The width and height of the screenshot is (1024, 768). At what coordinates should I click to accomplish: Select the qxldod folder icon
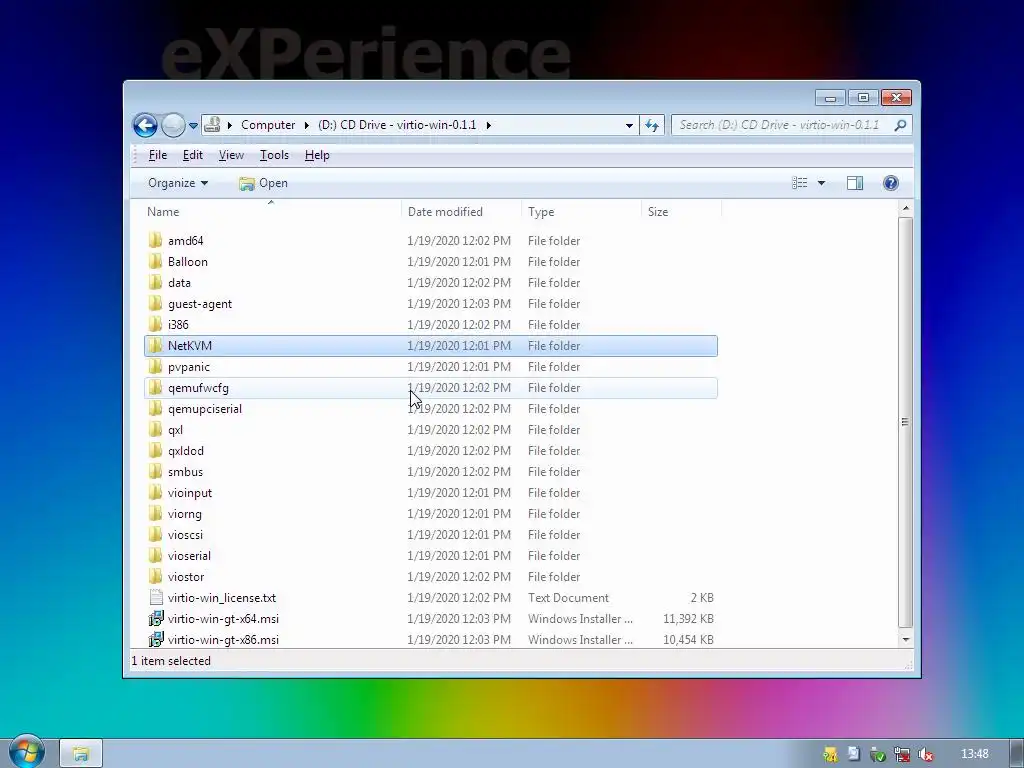(x=155, y=451)
